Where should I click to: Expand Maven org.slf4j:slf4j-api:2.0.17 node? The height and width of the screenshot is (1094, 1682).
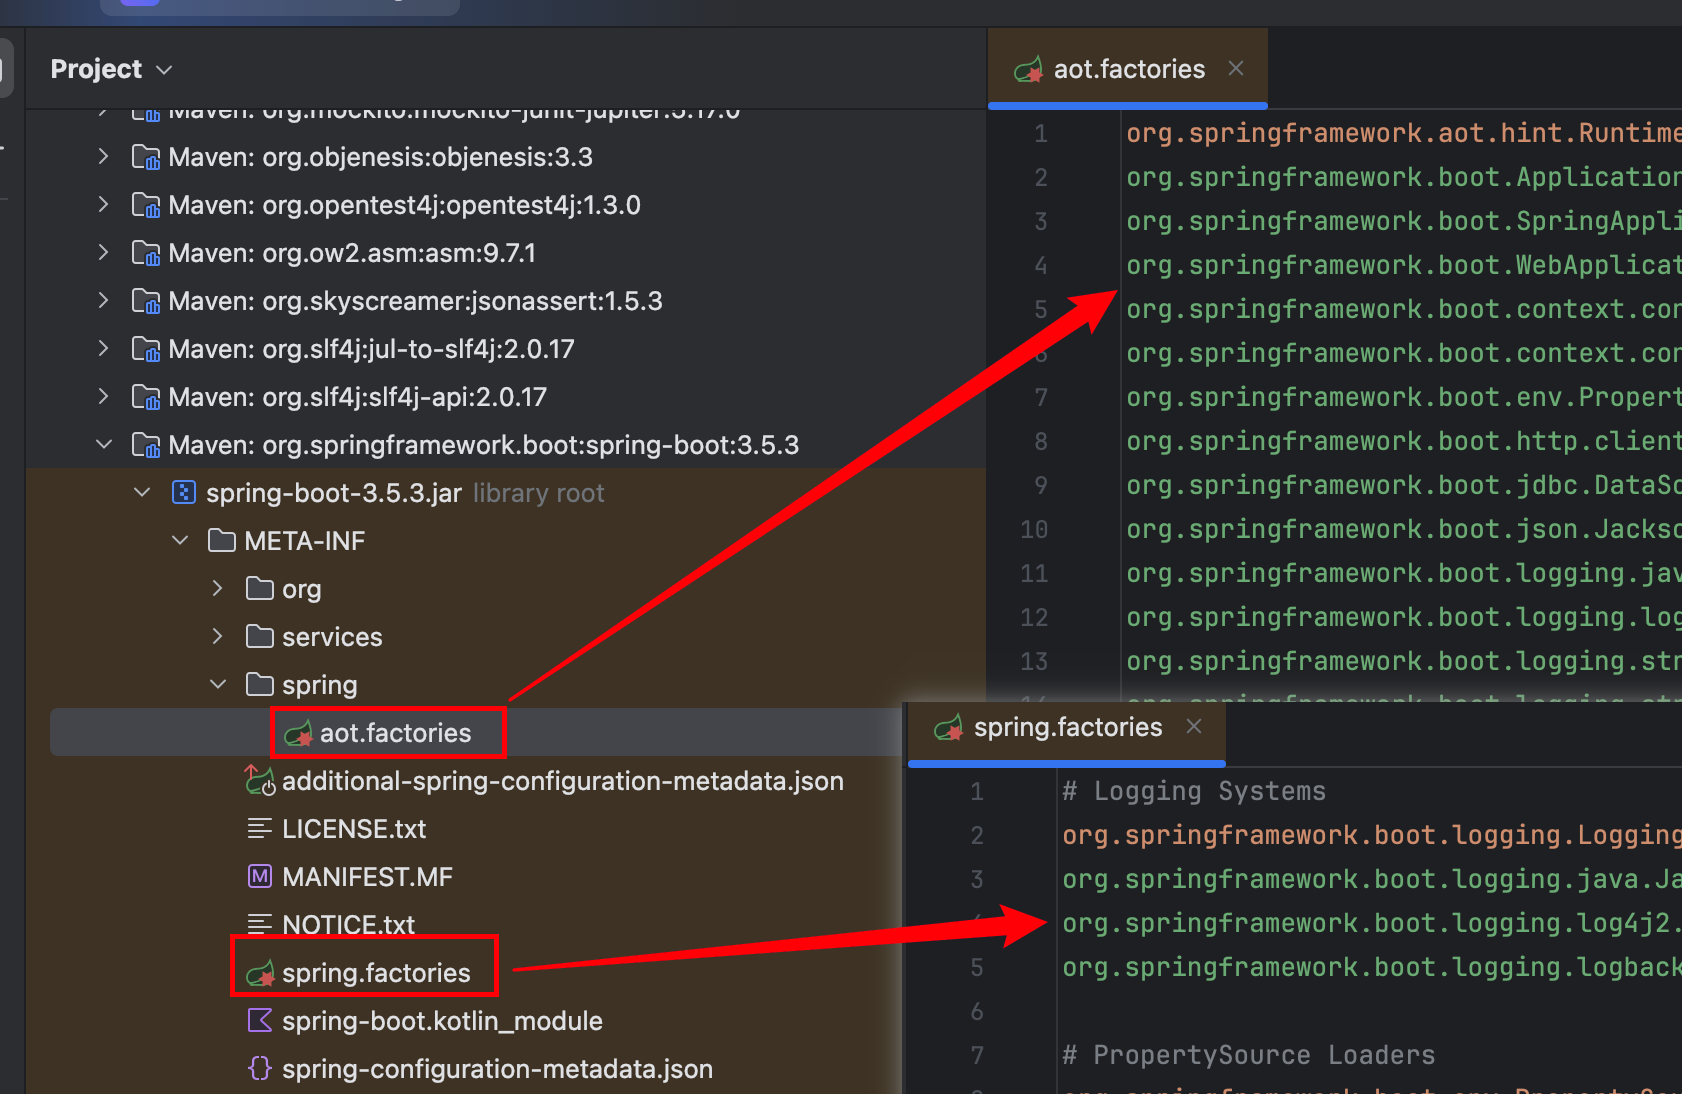tap(103, 397)
